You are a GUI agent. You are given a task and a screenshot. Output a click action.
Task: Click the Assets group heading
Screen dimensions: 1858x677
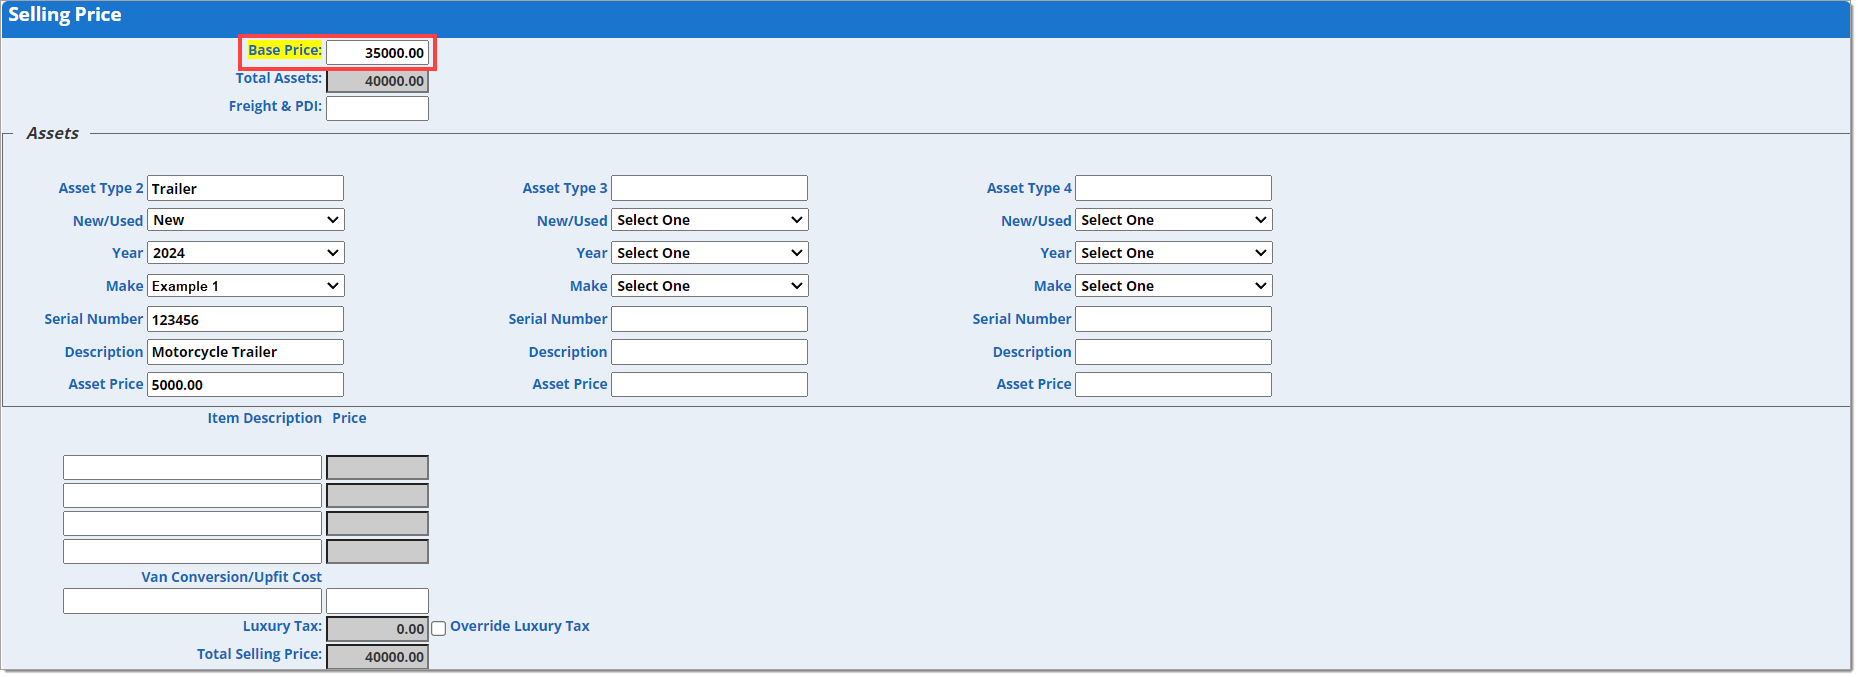pyautogui.click(x=53, y=133)
